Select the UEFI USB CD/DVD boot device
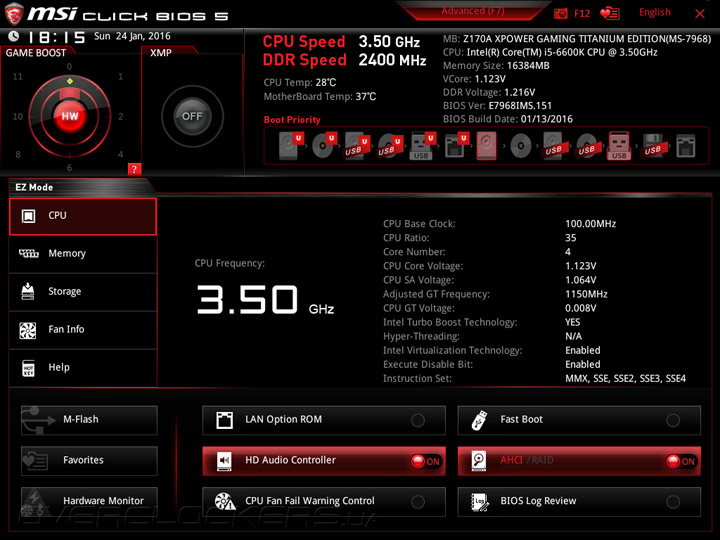Screen dimensions: 720x540 tap(390, 146)
